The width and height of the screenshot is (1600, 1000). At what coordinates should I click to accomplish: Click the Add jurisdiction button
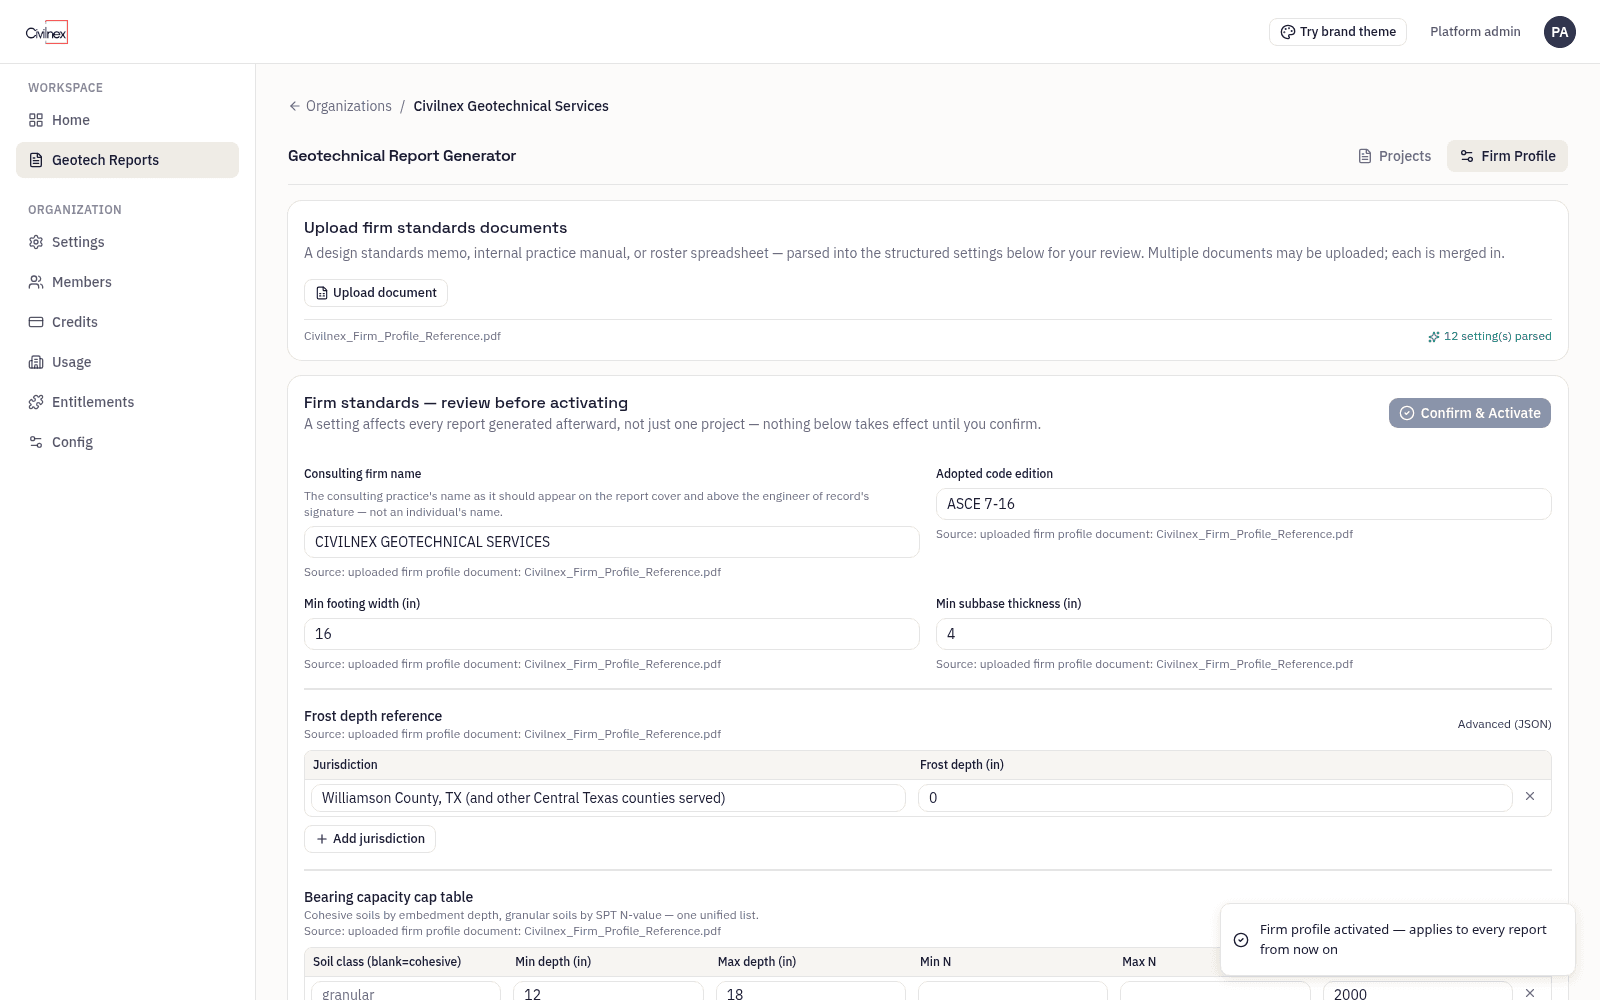tap(370, 839)
